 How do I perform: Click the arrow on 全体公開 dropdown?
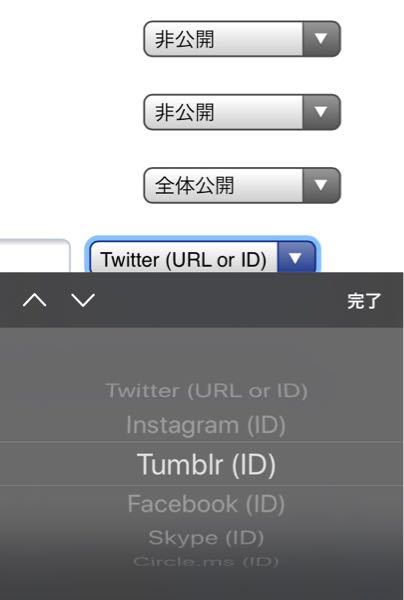321,185
